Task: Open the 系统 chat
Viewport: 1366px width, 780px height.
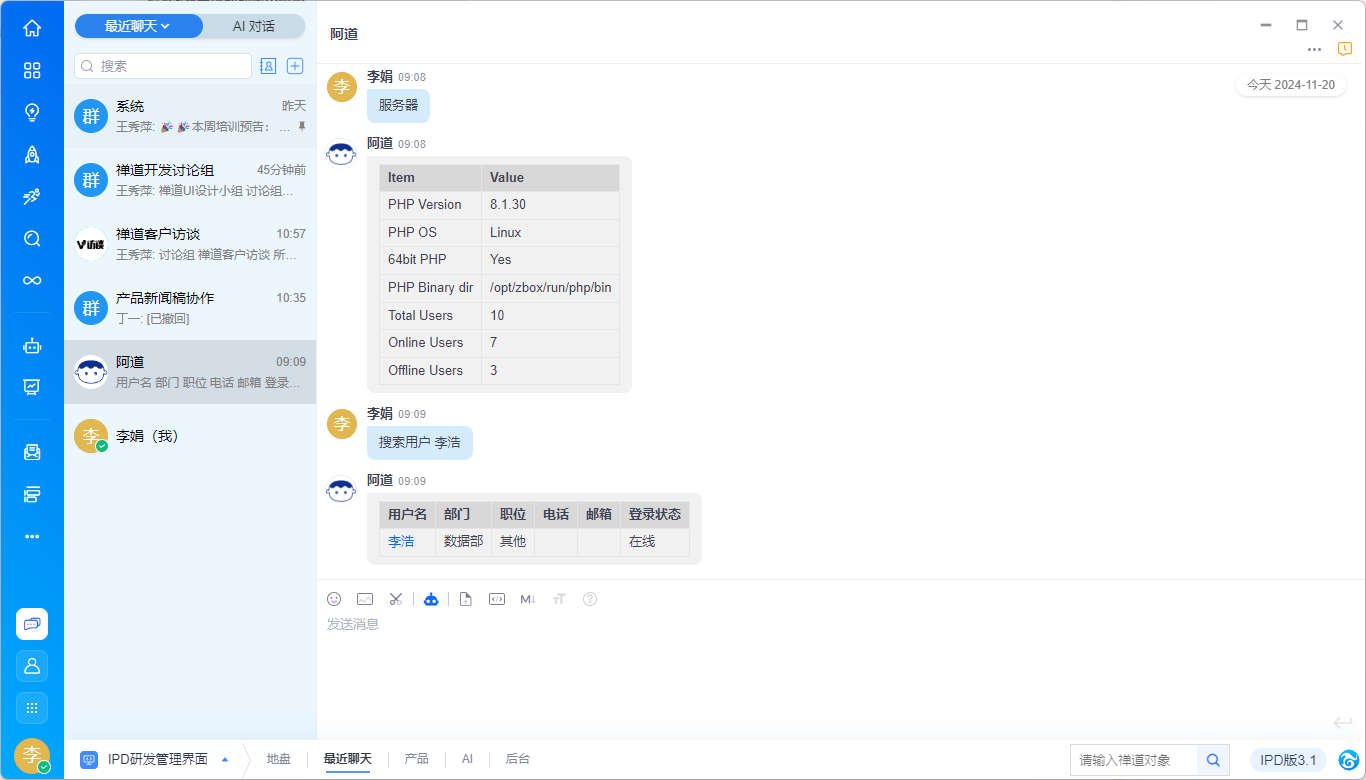Action: pyautogui.click(x=190, y=116)
